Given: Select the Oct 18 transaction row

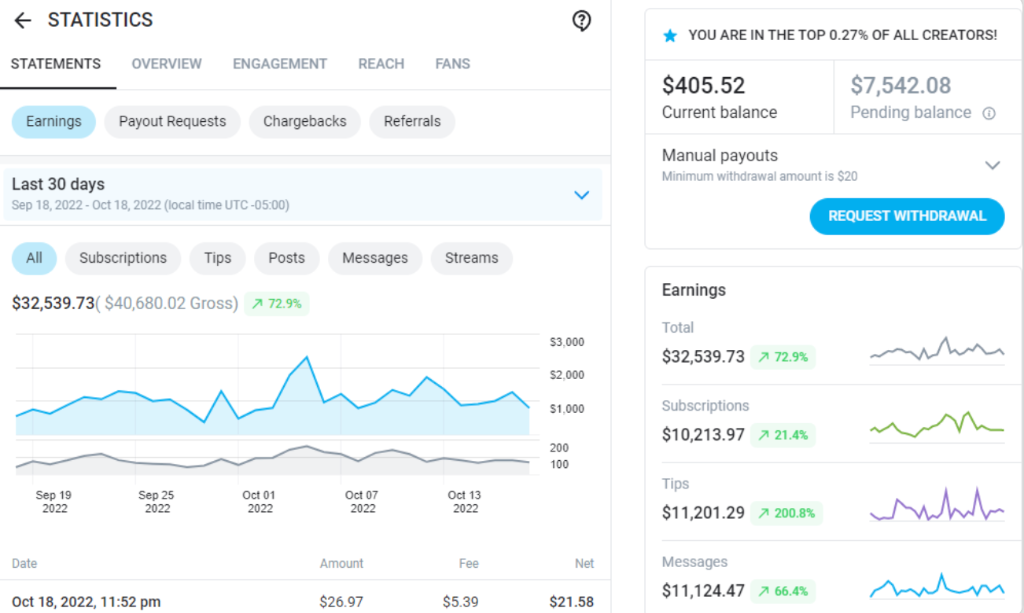Looking at the screenshot, I should (300, 601).
